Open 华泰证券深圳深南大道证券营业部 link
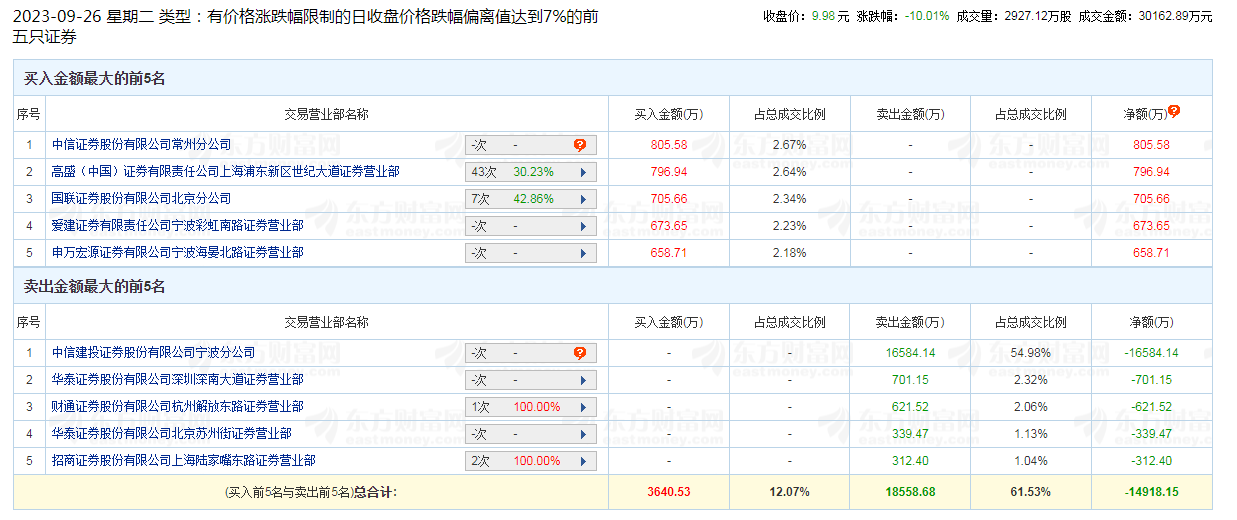Viewport: 1237px width, 520px height. click(x=177, y=380)
